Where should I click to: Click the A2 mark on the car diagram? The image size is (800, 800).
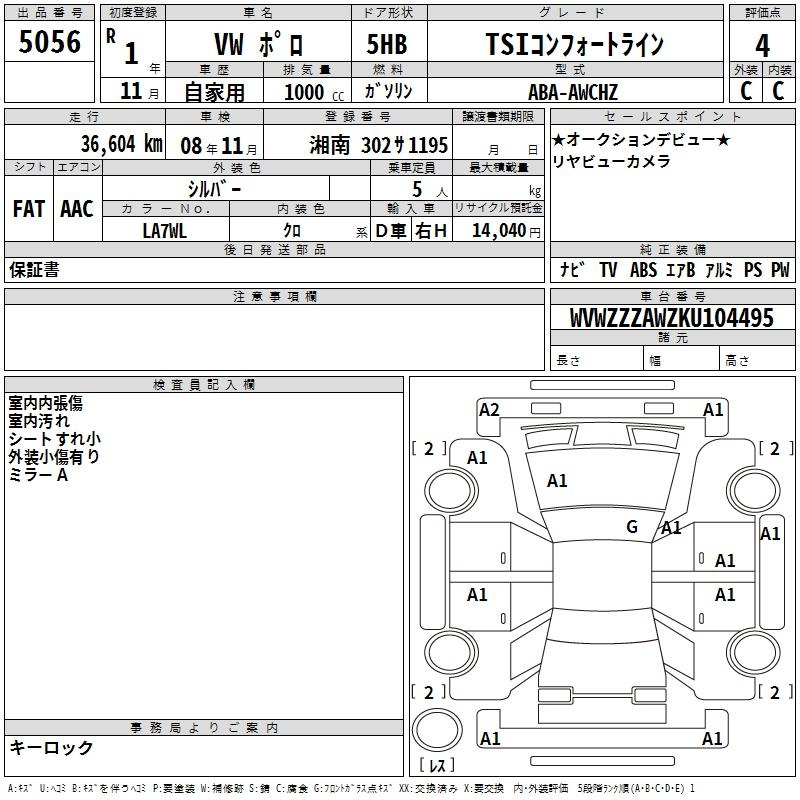[x=489, y=410]
